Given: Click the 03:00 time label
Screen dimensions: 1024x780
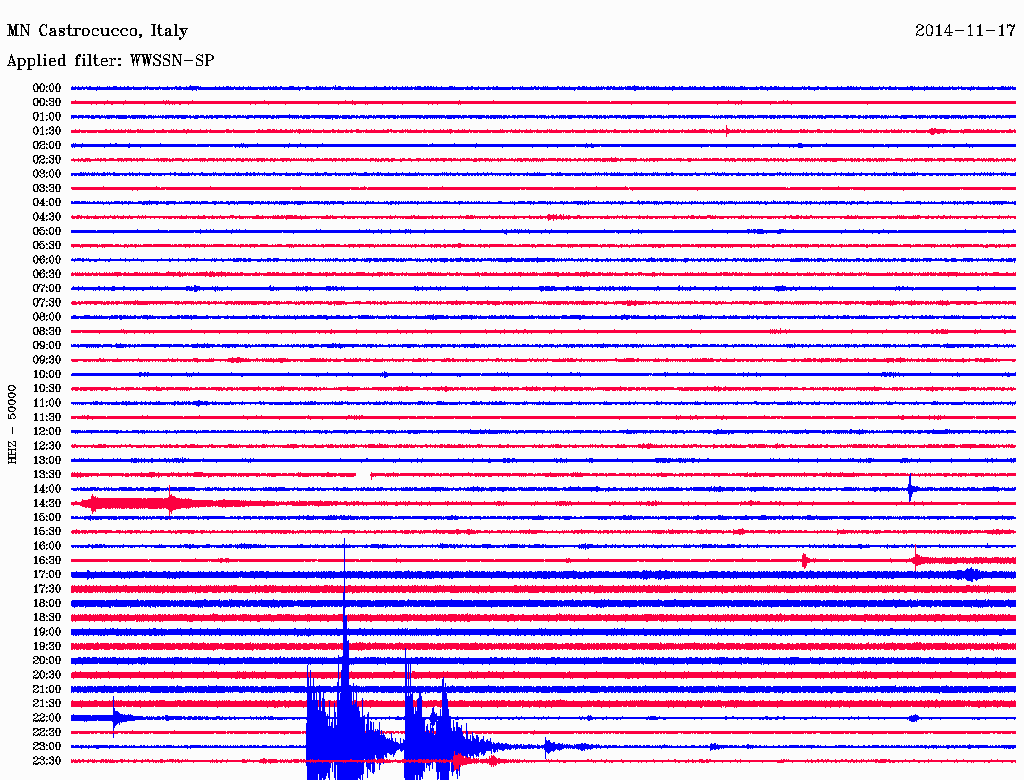Looking at the screenshot, I should point(47,174).
